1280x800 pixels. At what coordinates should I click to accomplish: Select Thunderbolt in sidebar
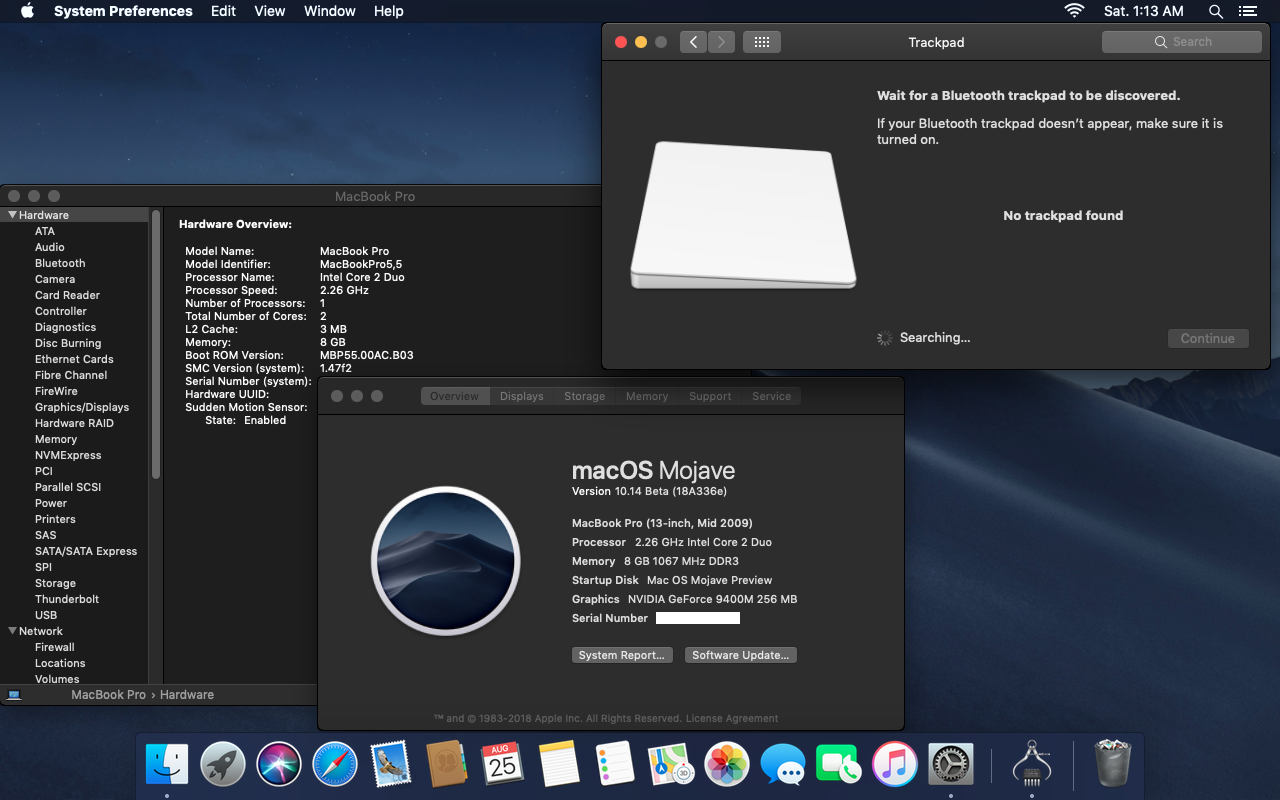[x=67, y=599]
